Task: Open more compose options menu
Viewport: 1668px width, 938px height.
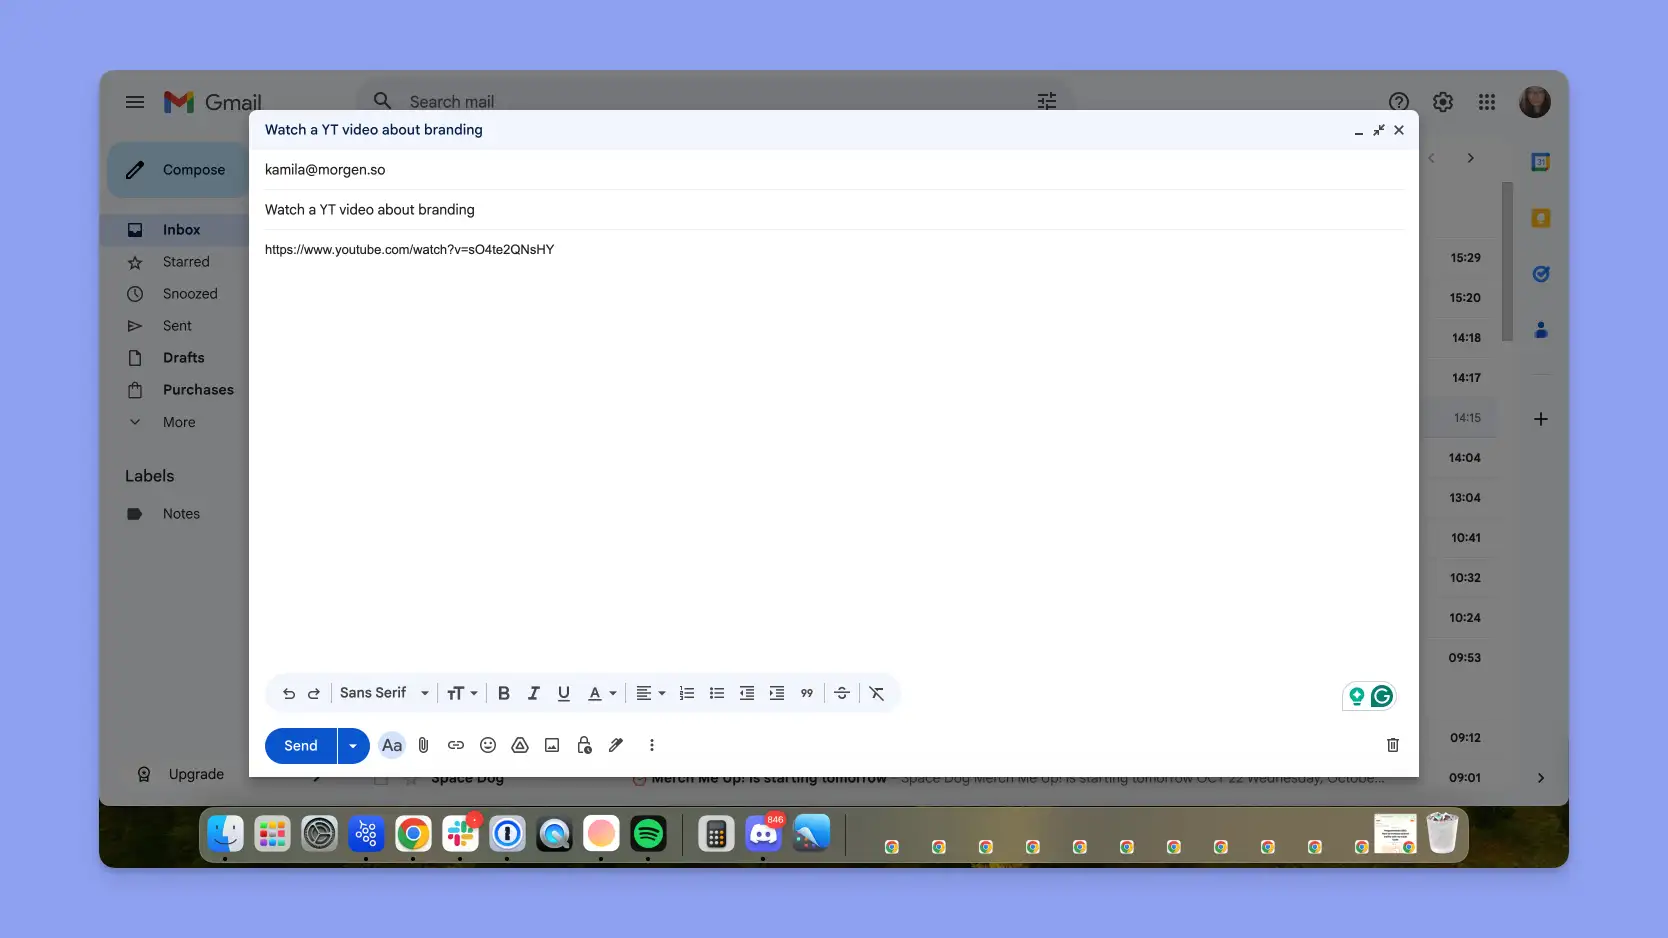Action: pyautogui.click(x=652, y=745)
